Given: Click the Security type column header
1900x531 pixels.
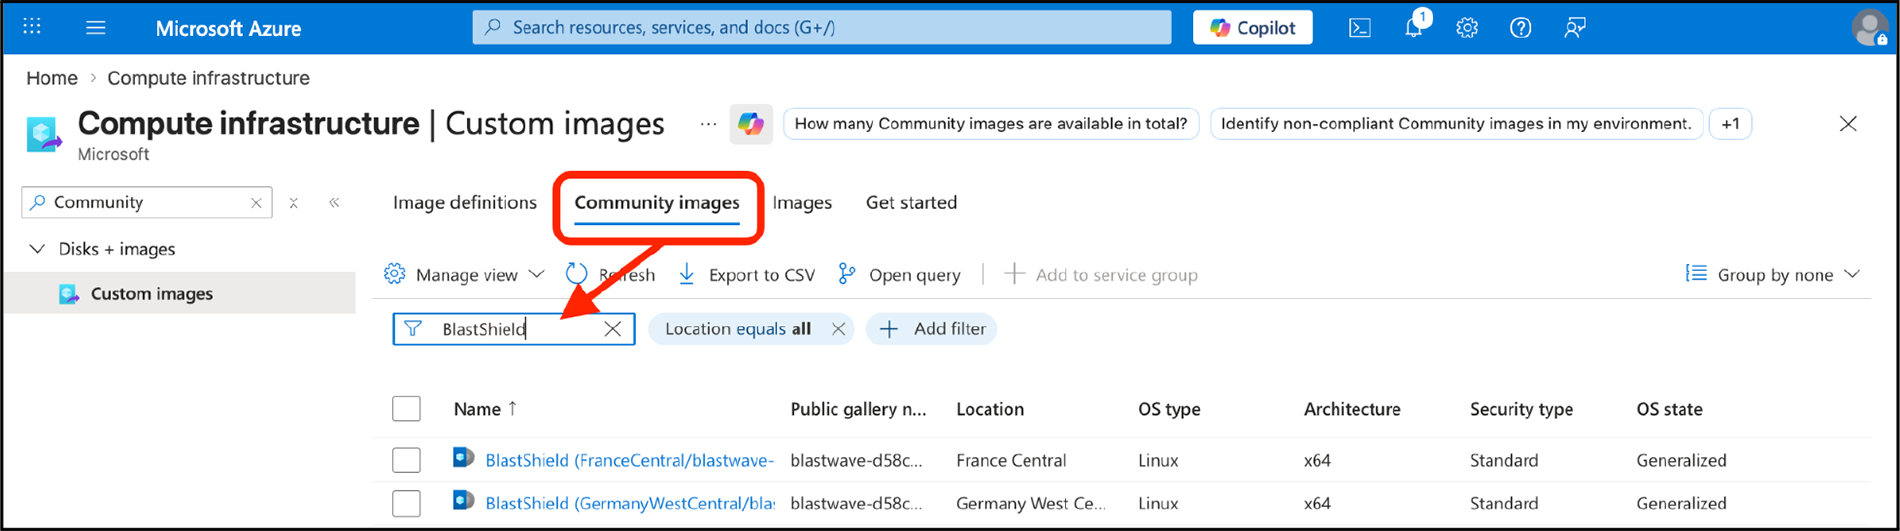Looking at the screenshot, I should coord(1521,409).
